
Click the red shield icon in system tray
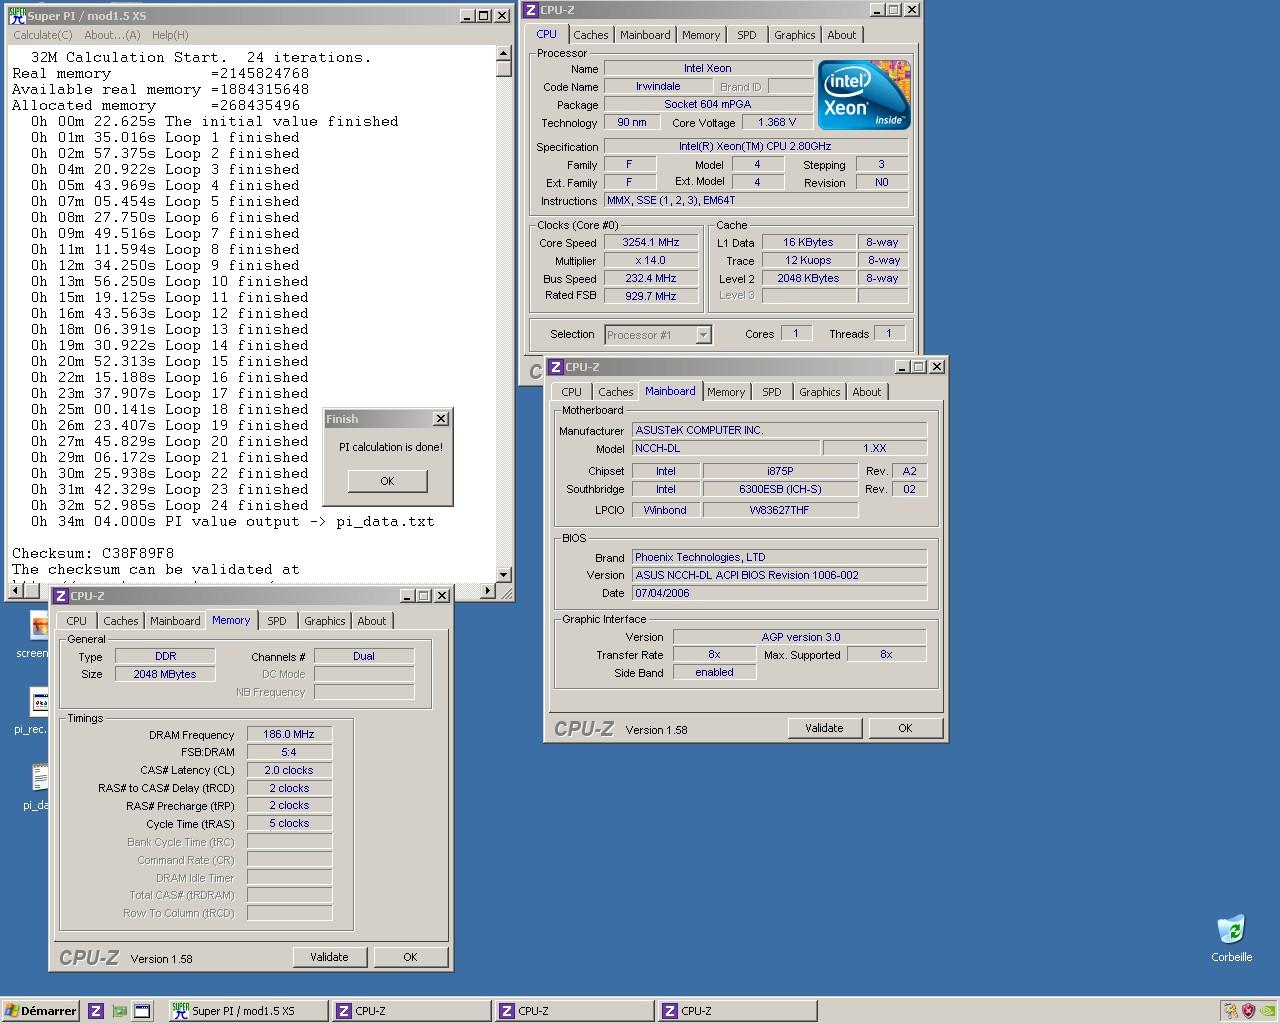(x=1247, y=1011)
